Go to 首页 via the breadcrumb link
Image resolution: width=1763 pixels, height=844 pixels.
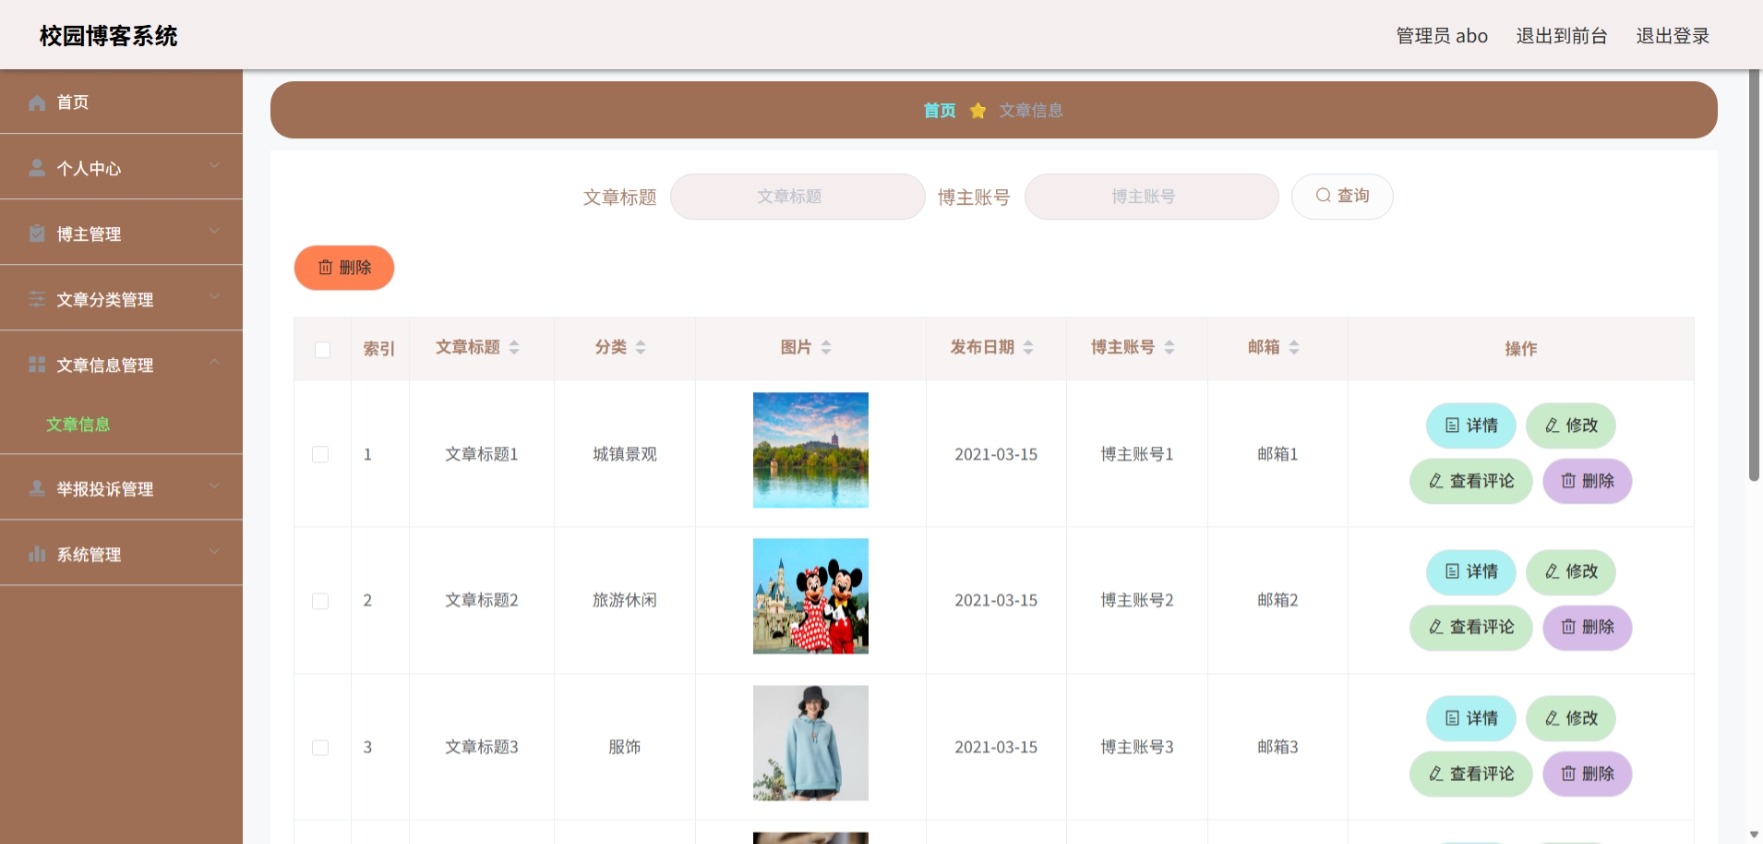(x=940, y=110)
